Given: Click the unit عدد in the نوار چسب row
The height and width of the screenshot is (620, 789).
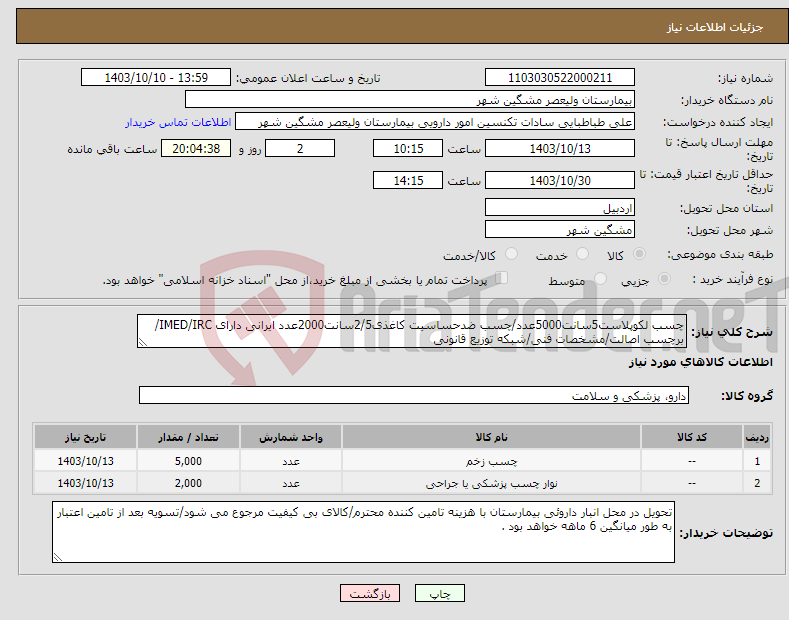Looking at the screenshot, I should [x=291, y=483].
